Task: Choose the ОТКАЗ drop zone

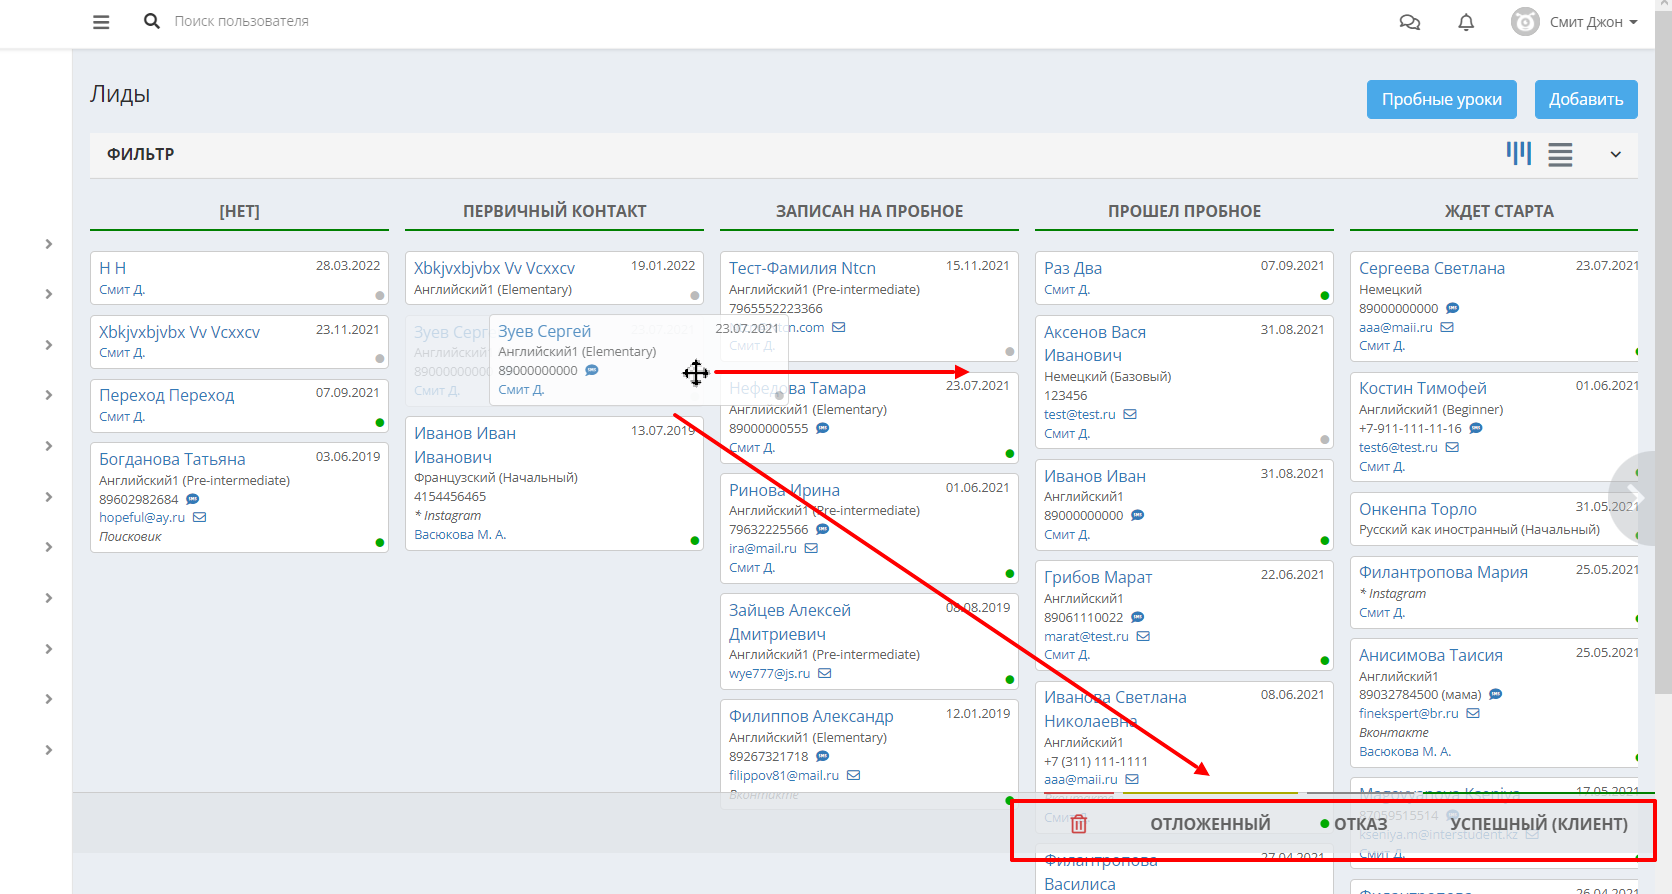Action: 1361,824
